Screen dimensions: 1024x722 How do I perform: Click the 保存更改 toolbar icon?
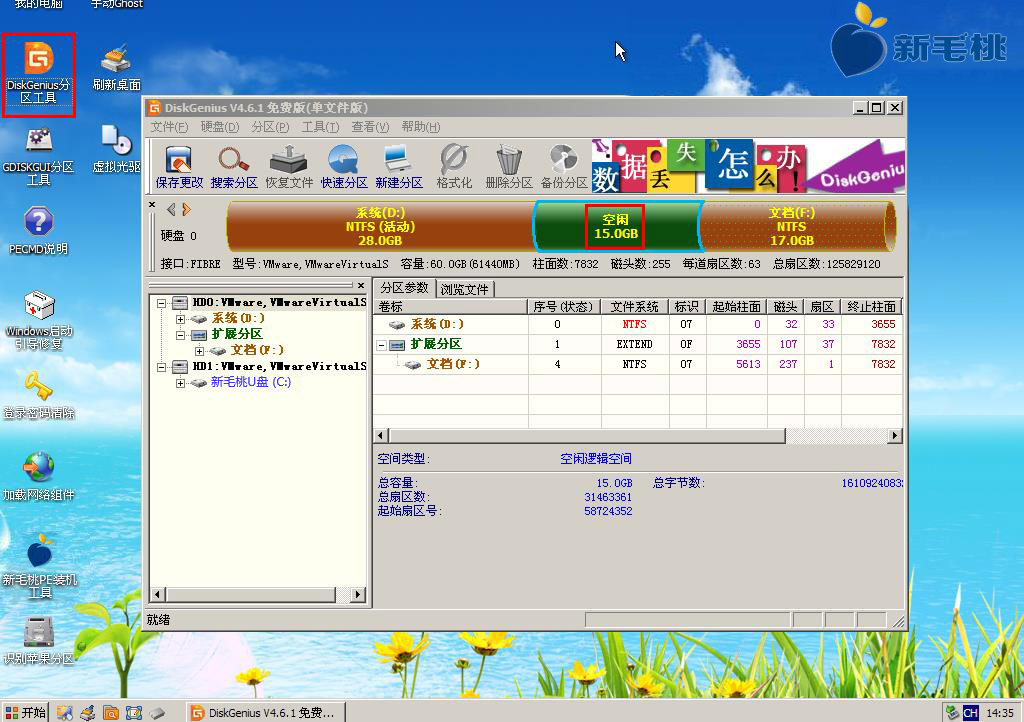click(179, 167)
